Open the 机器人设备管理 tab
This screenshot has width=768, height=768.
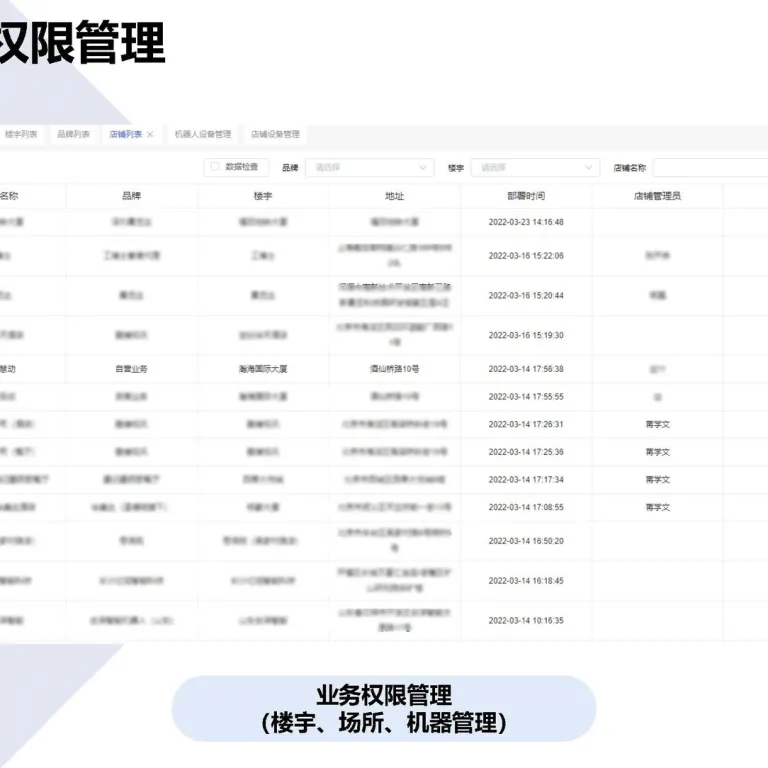point(203,134)
